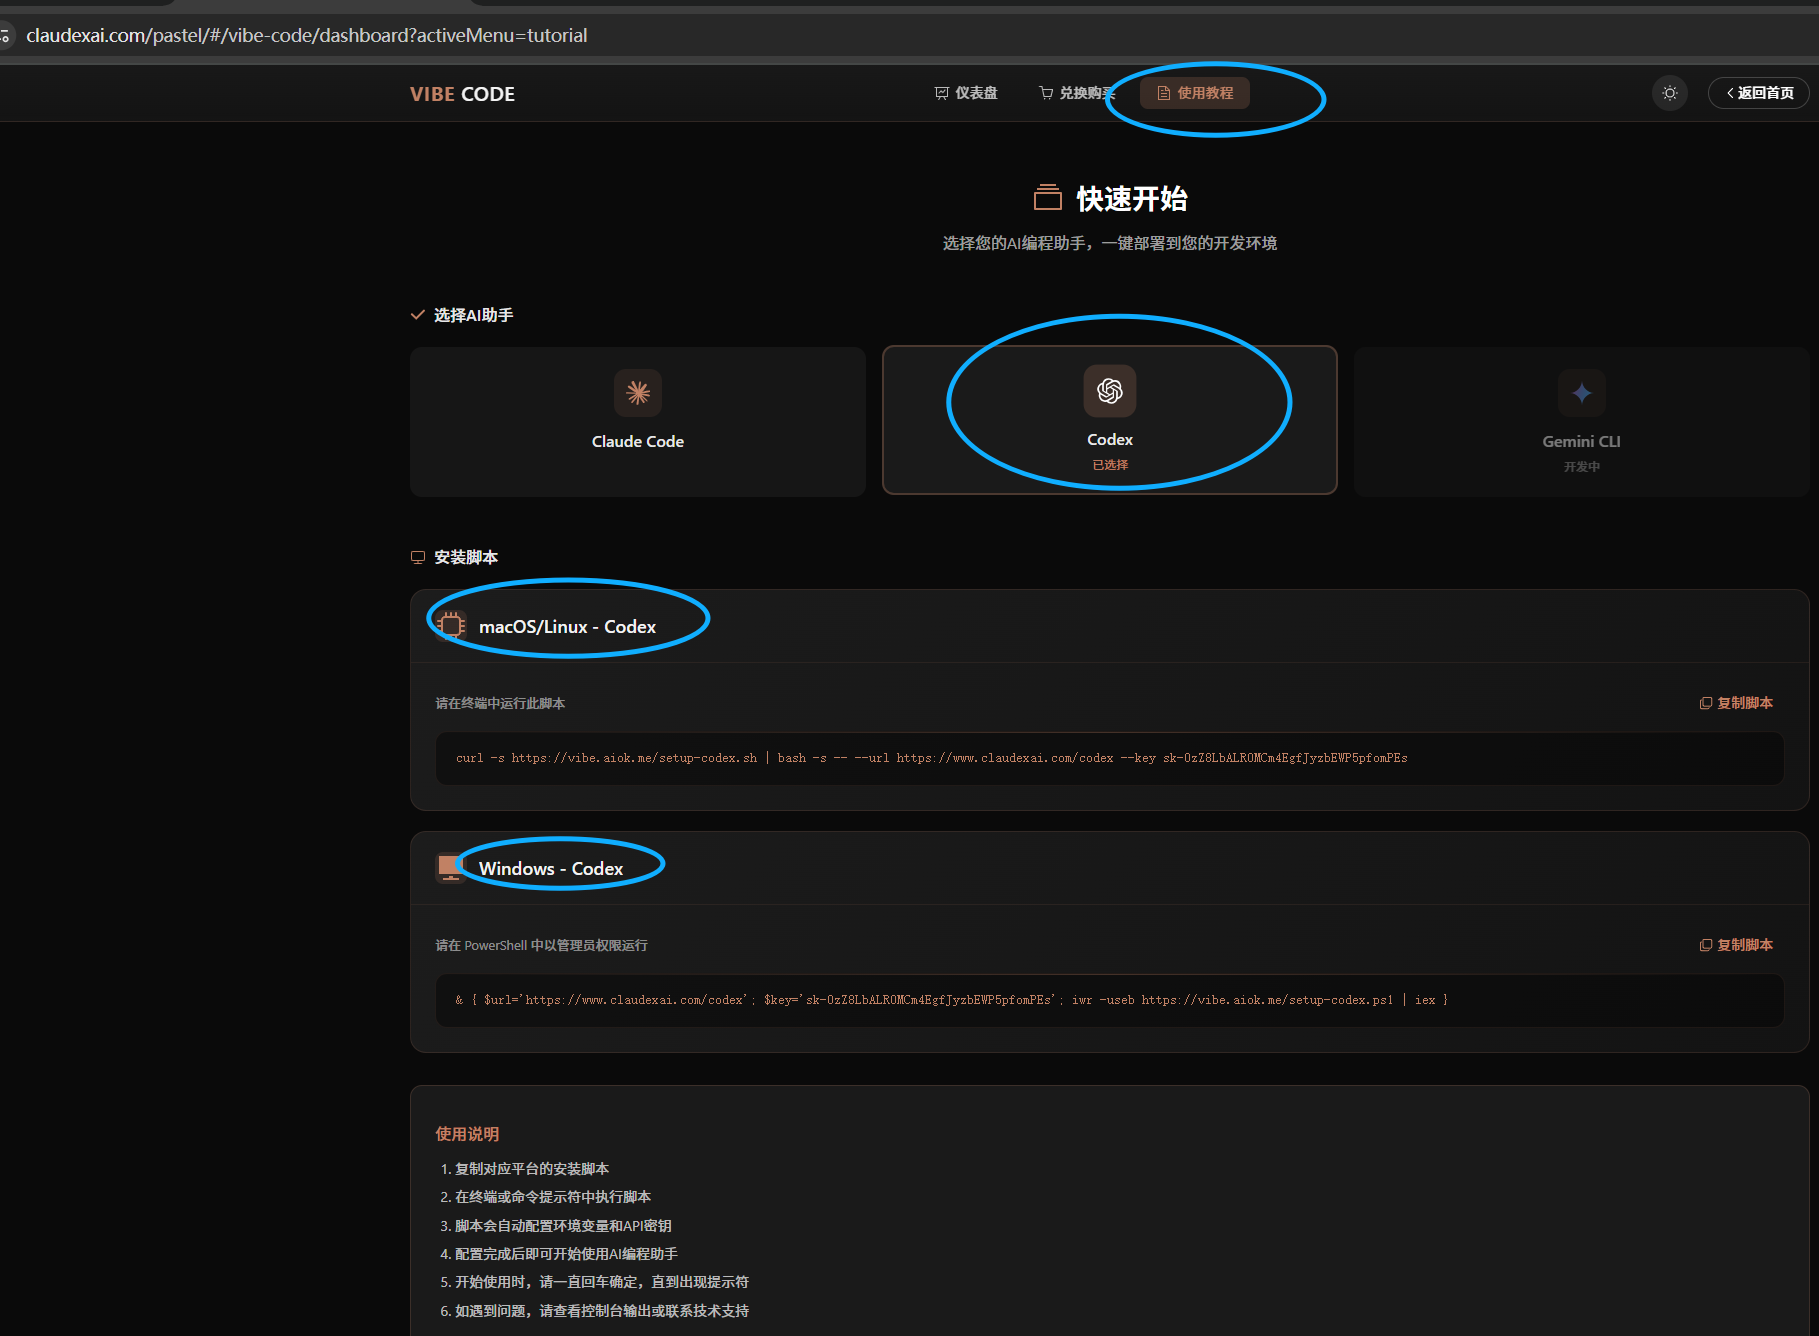Screen dimensions: 1819x1336
Task: Copy the Windows PowerShell script with 复制脚本
Action: pyautogui.click(x=1736, y=945)
